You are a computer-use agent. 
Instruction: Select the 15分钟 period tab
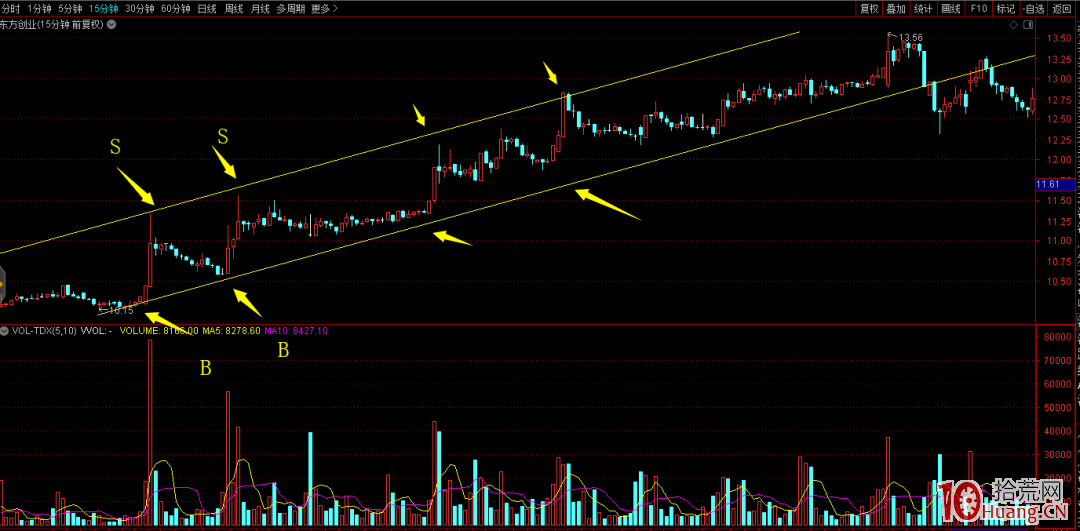[x=103, y=9]
